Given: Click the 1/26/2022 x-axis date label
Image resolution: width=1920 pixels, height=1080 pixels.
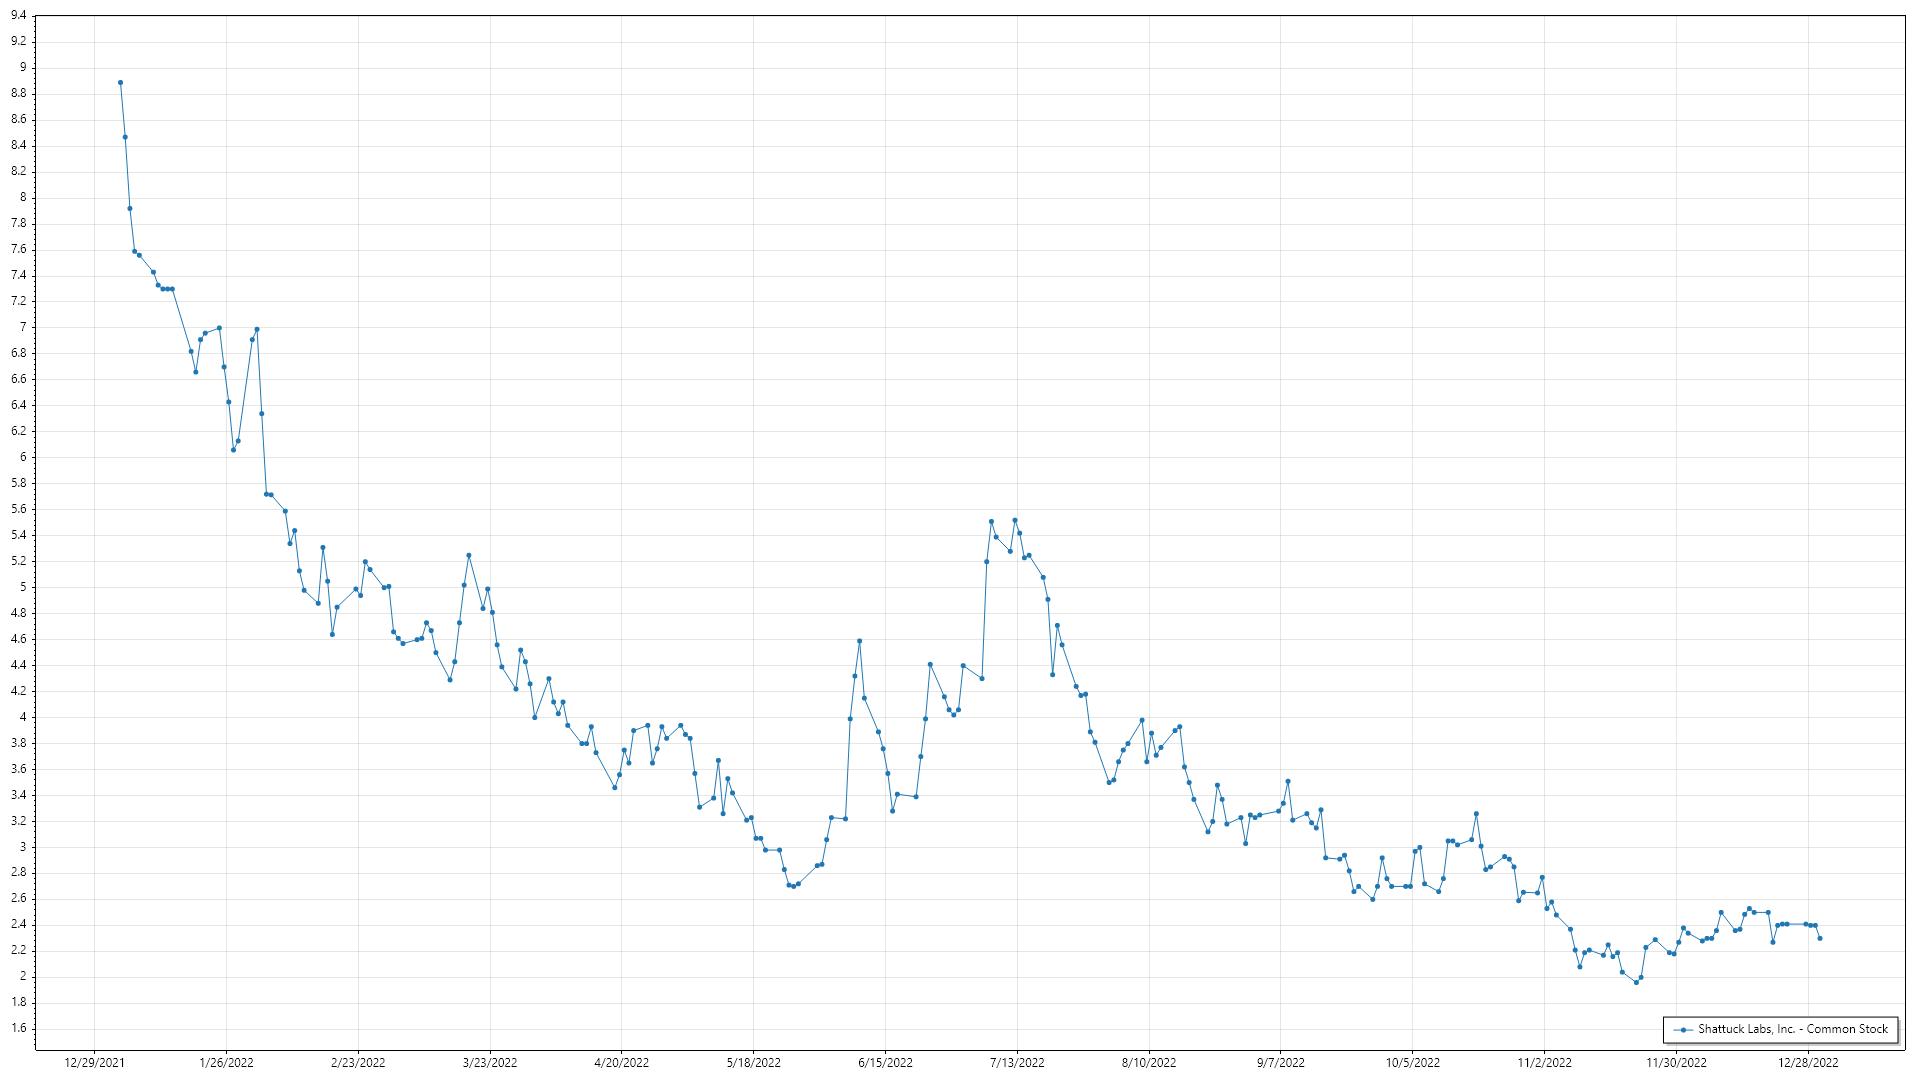Looking at the screenshot, I should pyautogui.click(x=227, y=1063).
